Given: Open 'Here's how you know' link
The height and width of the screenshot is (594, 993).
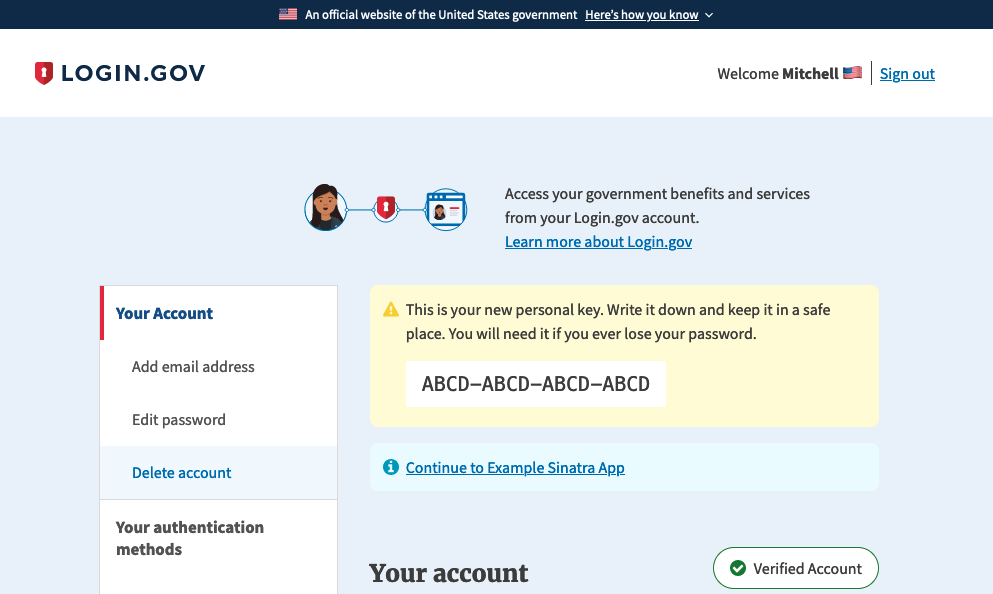Looking at the screenshot, I should pyautogui.click(x=642, y=15).
